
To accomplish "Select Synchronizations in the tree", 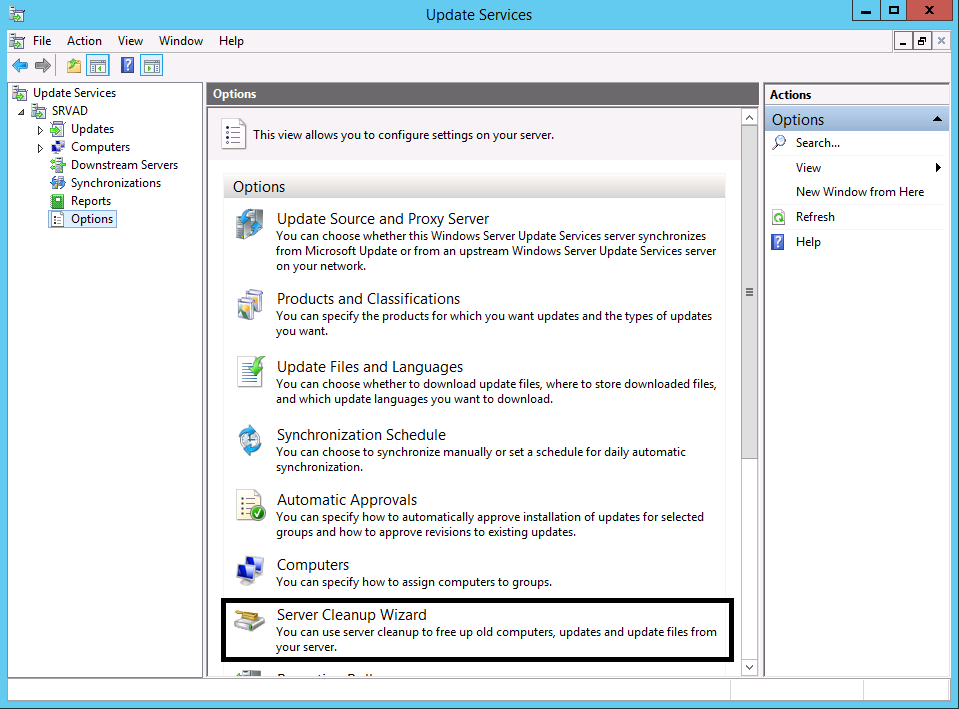I will [116, 183].
